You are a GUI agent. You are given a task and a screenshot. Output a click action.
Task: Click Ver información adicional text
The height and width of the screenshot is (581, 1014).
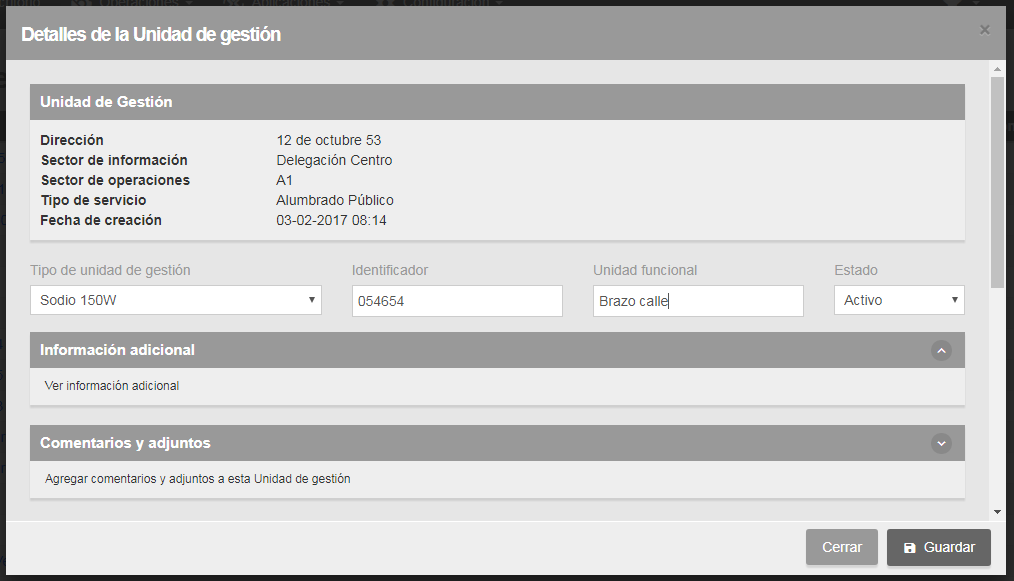click(x=112, y=385)
